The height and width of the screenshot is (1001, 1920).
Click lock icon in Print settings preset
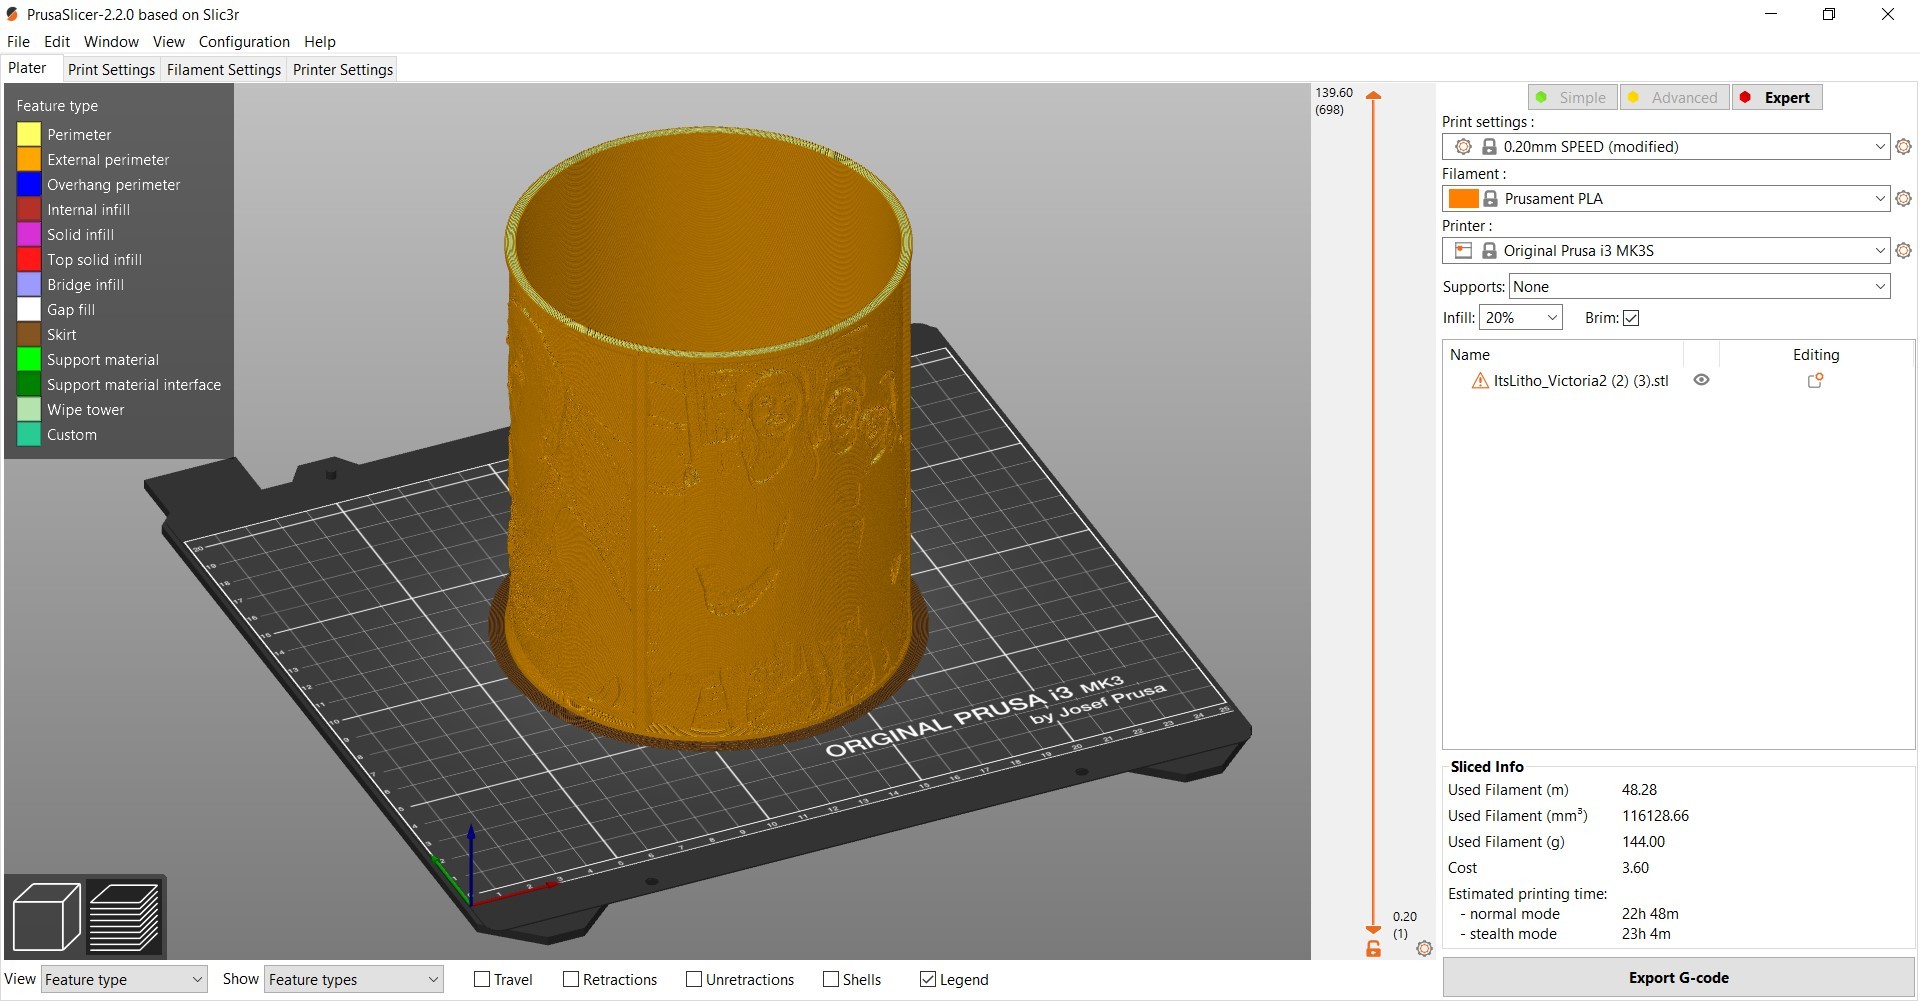click(1489, 147)
